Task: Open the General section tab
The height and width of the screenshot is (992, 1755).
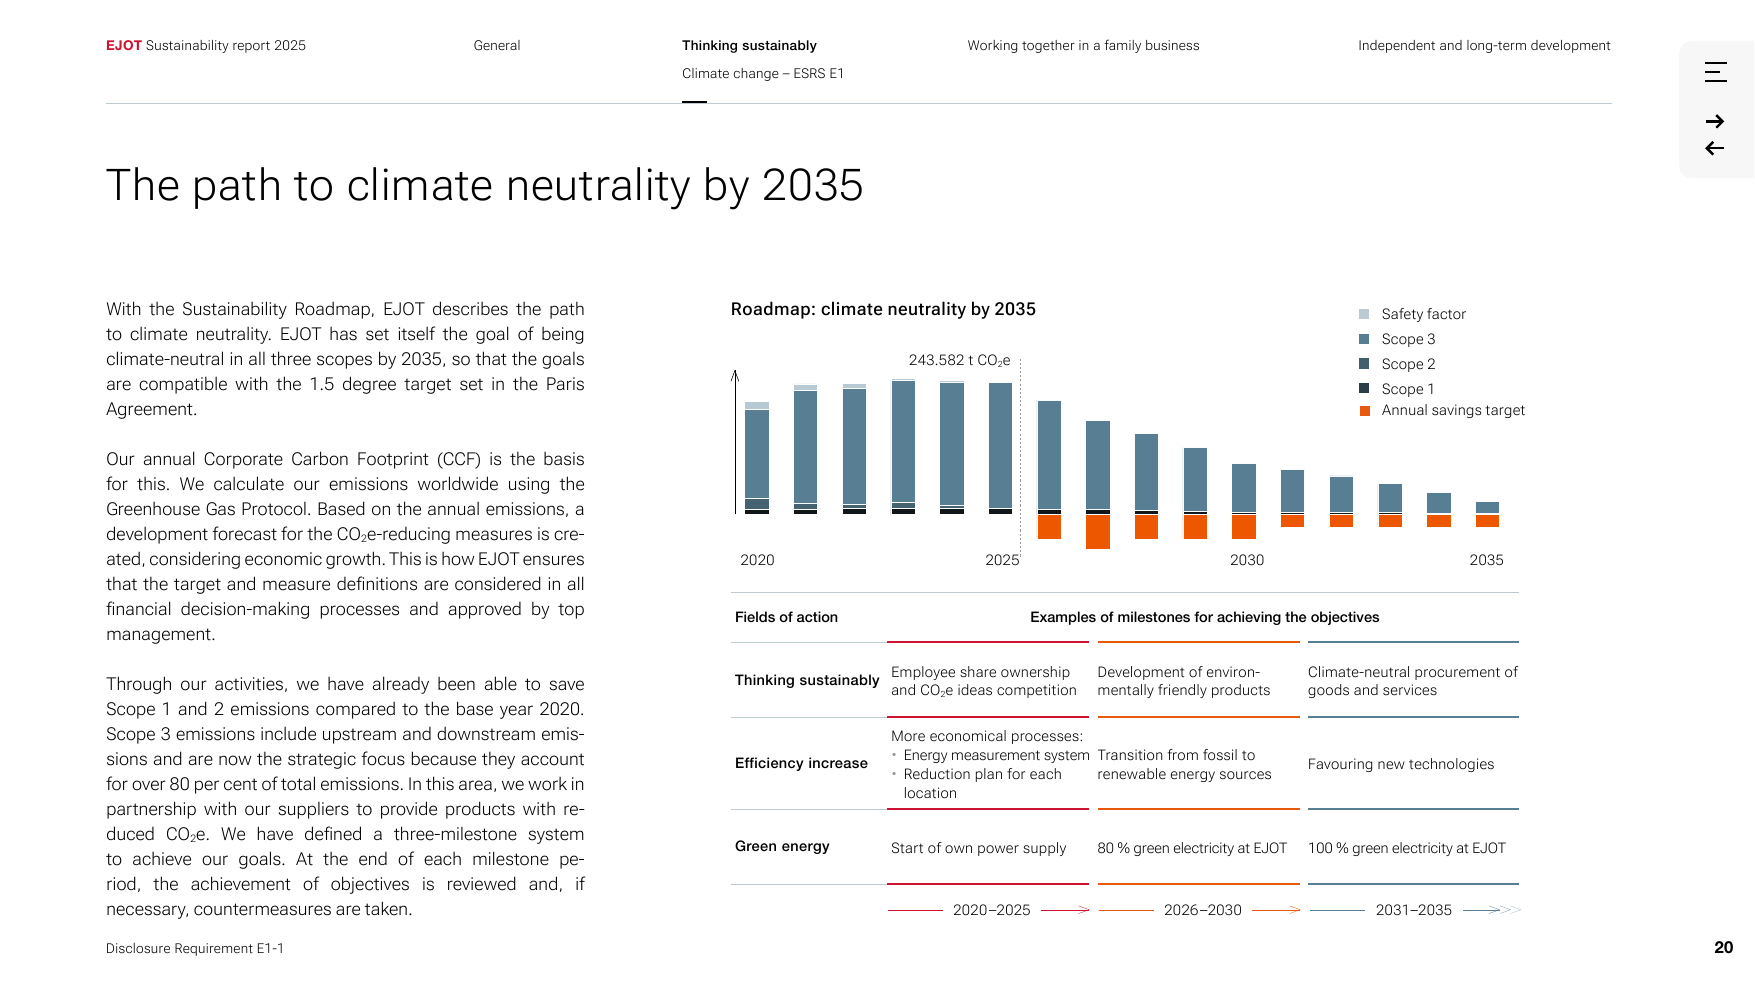Action: pos(497,45)
